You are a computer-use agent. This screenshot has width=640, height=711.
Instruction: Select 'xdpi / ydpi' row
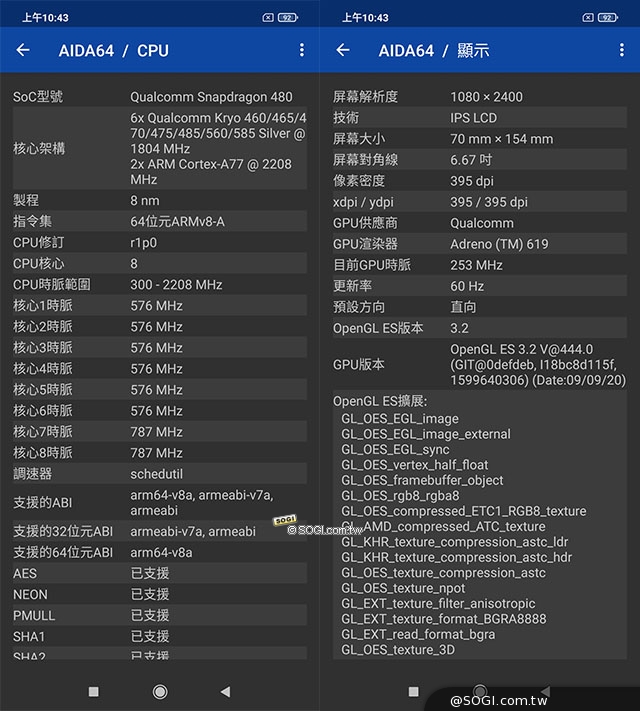(480, 202)
